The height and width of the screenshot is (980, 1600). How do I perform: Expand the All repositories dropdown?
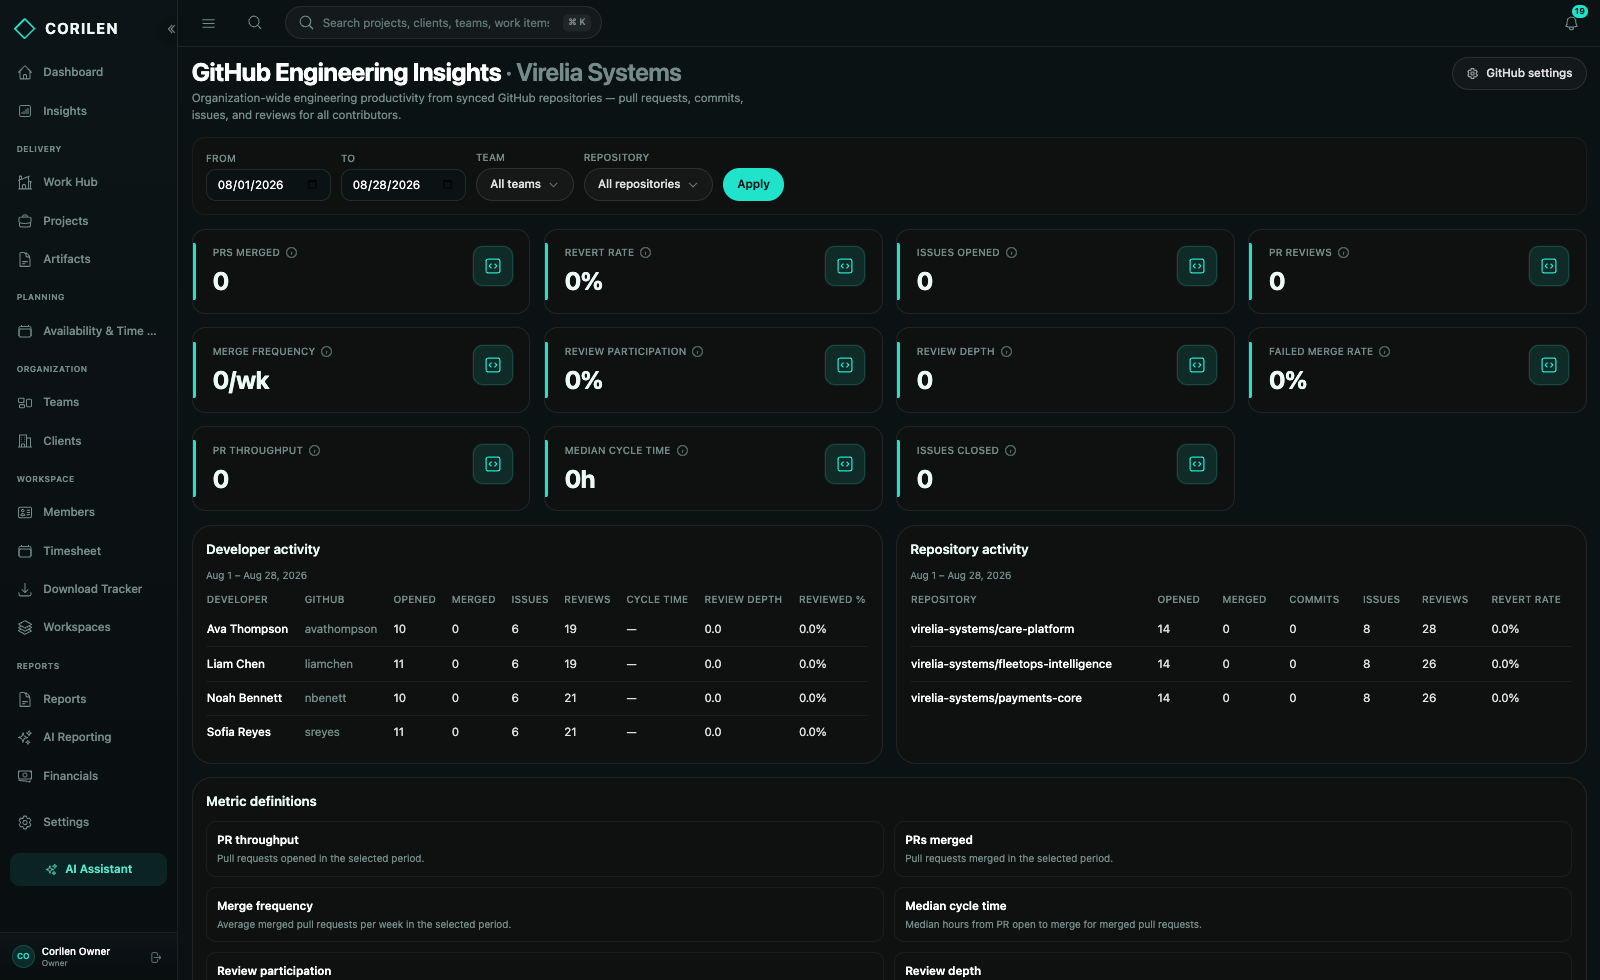[x=648, y=185]
